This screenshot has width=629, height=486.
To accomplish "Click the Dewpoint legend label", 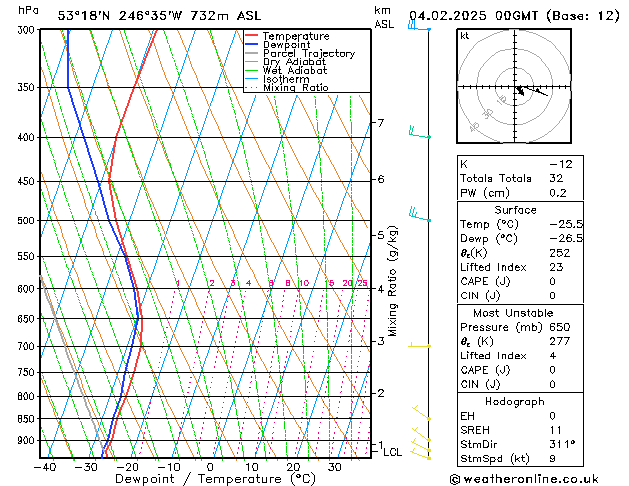I will (x=286, y=45).
